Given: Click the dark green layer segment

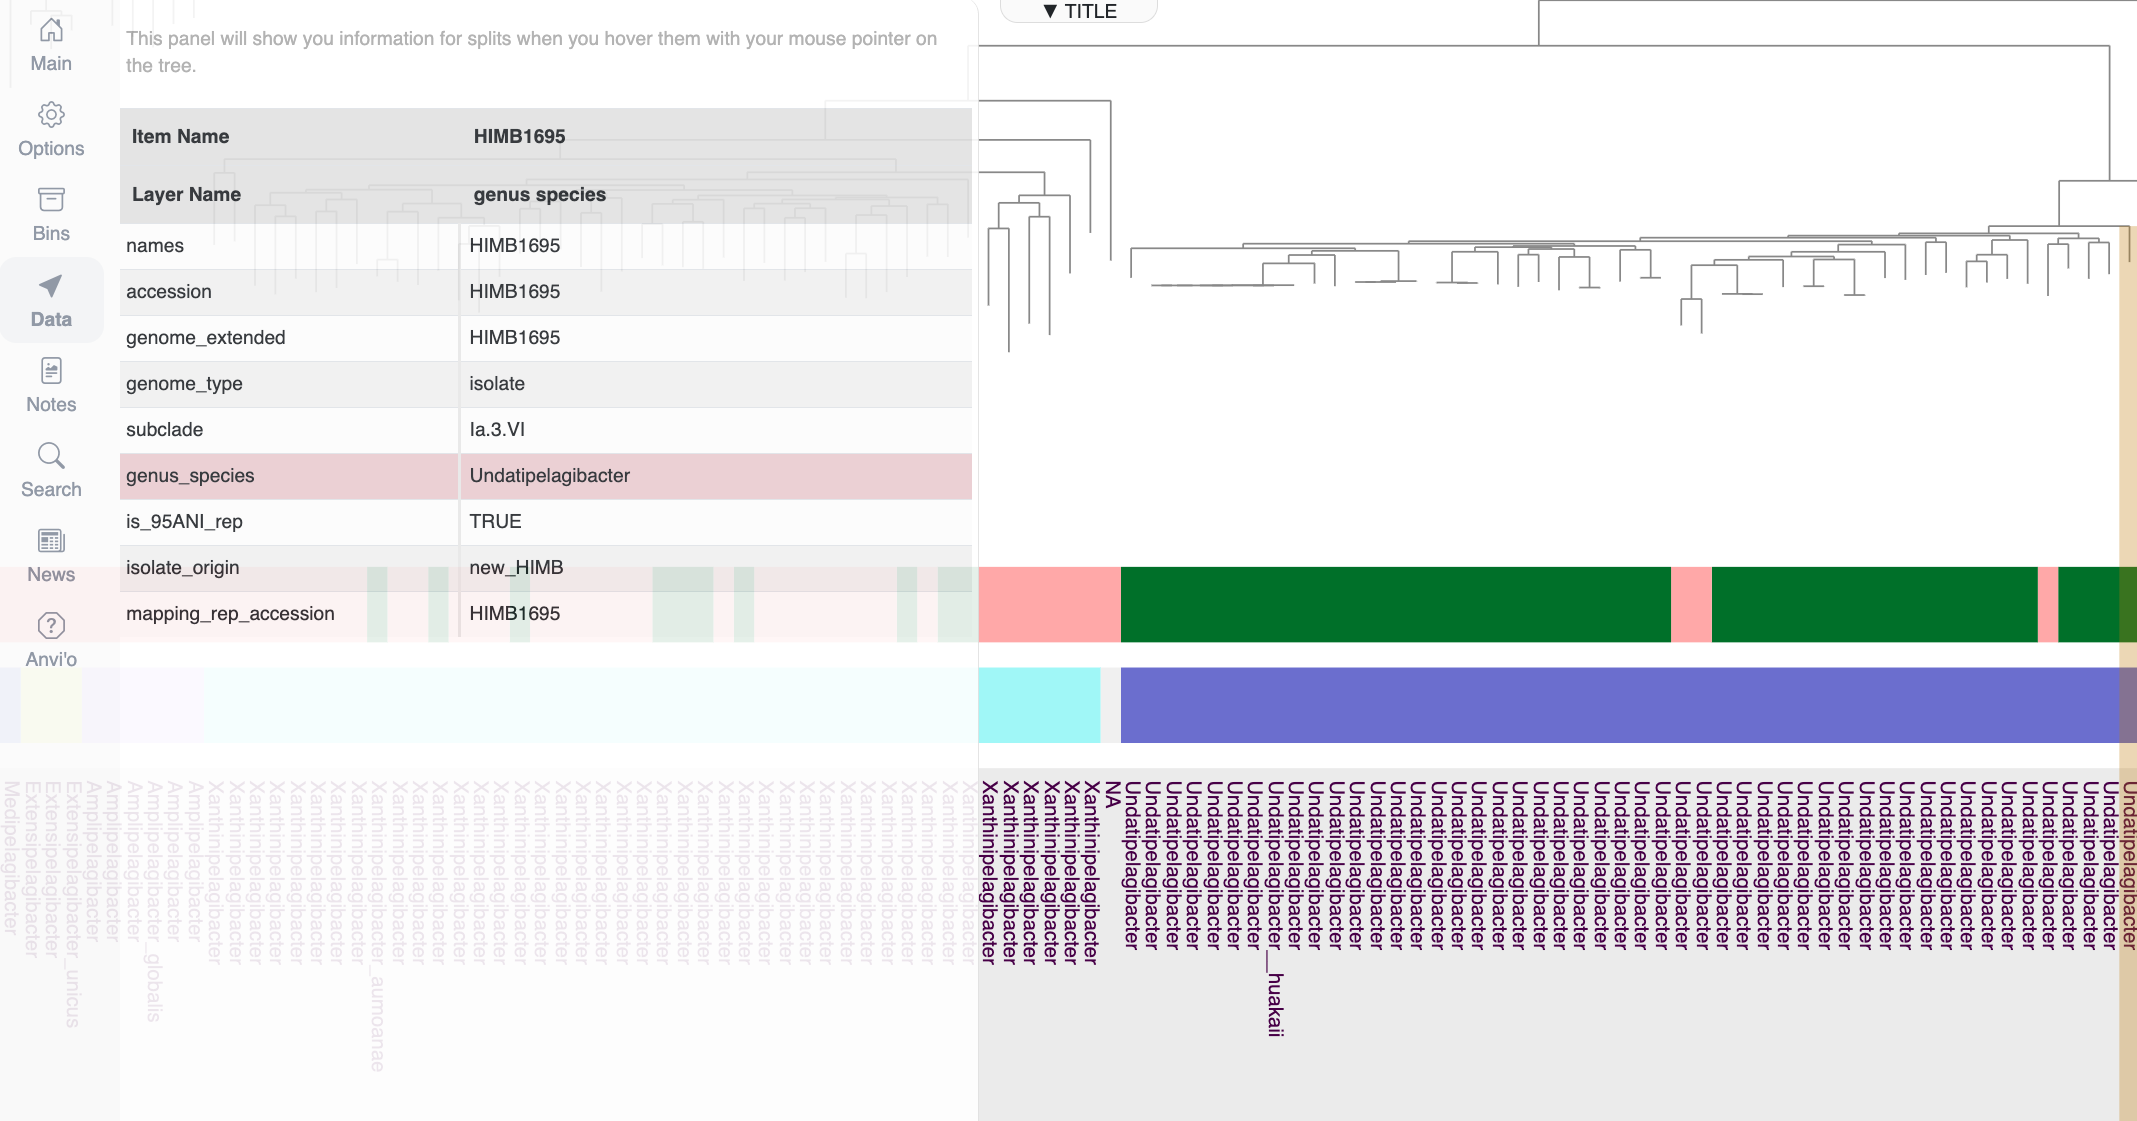Looking at the screenshot, I should point(1395,604).
